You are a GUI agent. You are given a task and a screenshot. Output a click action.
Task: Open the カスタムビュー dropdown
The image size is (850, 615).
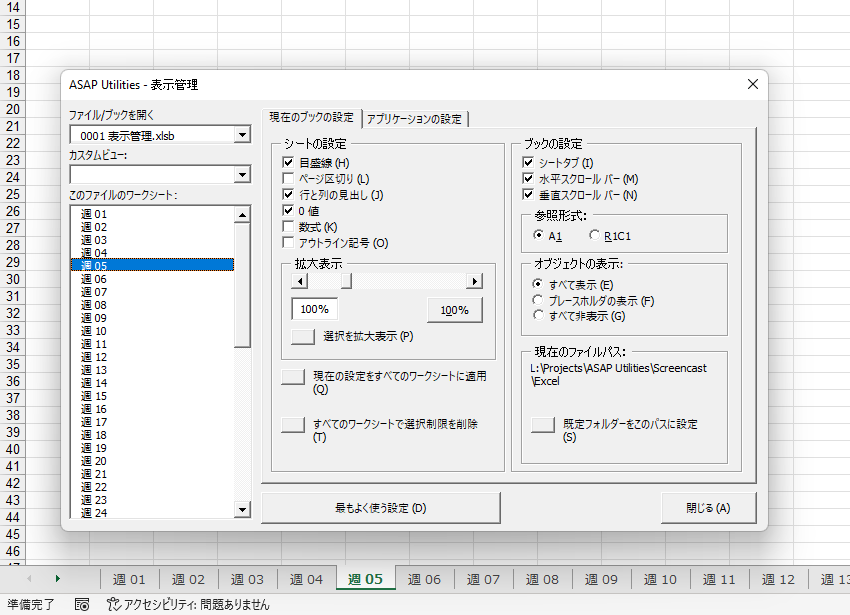coord(242,175)
